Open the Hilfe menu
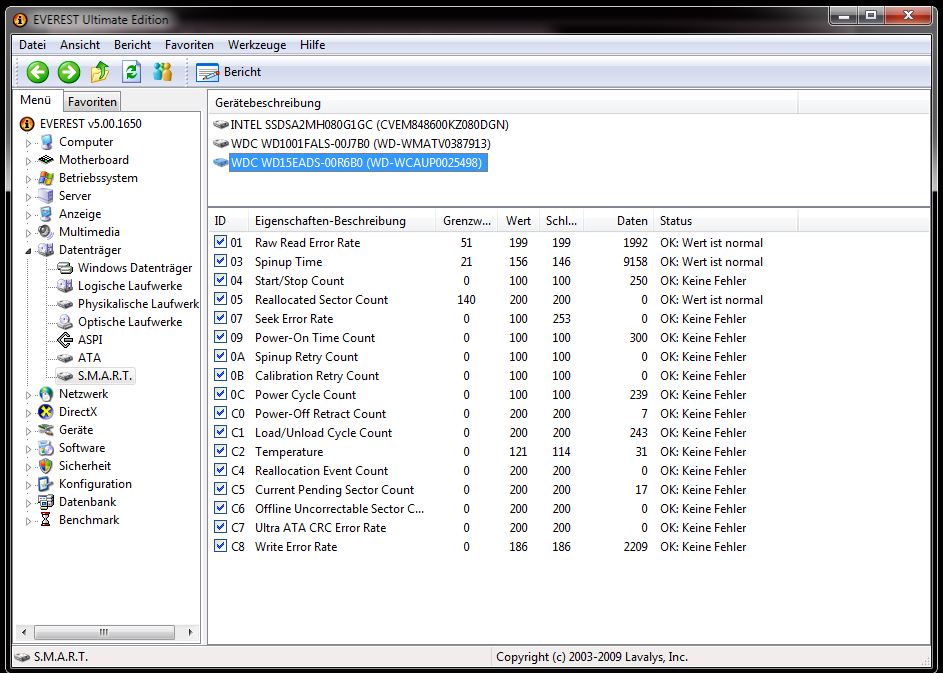This screenshot has height=673, width=943. [x=313, y=45]
